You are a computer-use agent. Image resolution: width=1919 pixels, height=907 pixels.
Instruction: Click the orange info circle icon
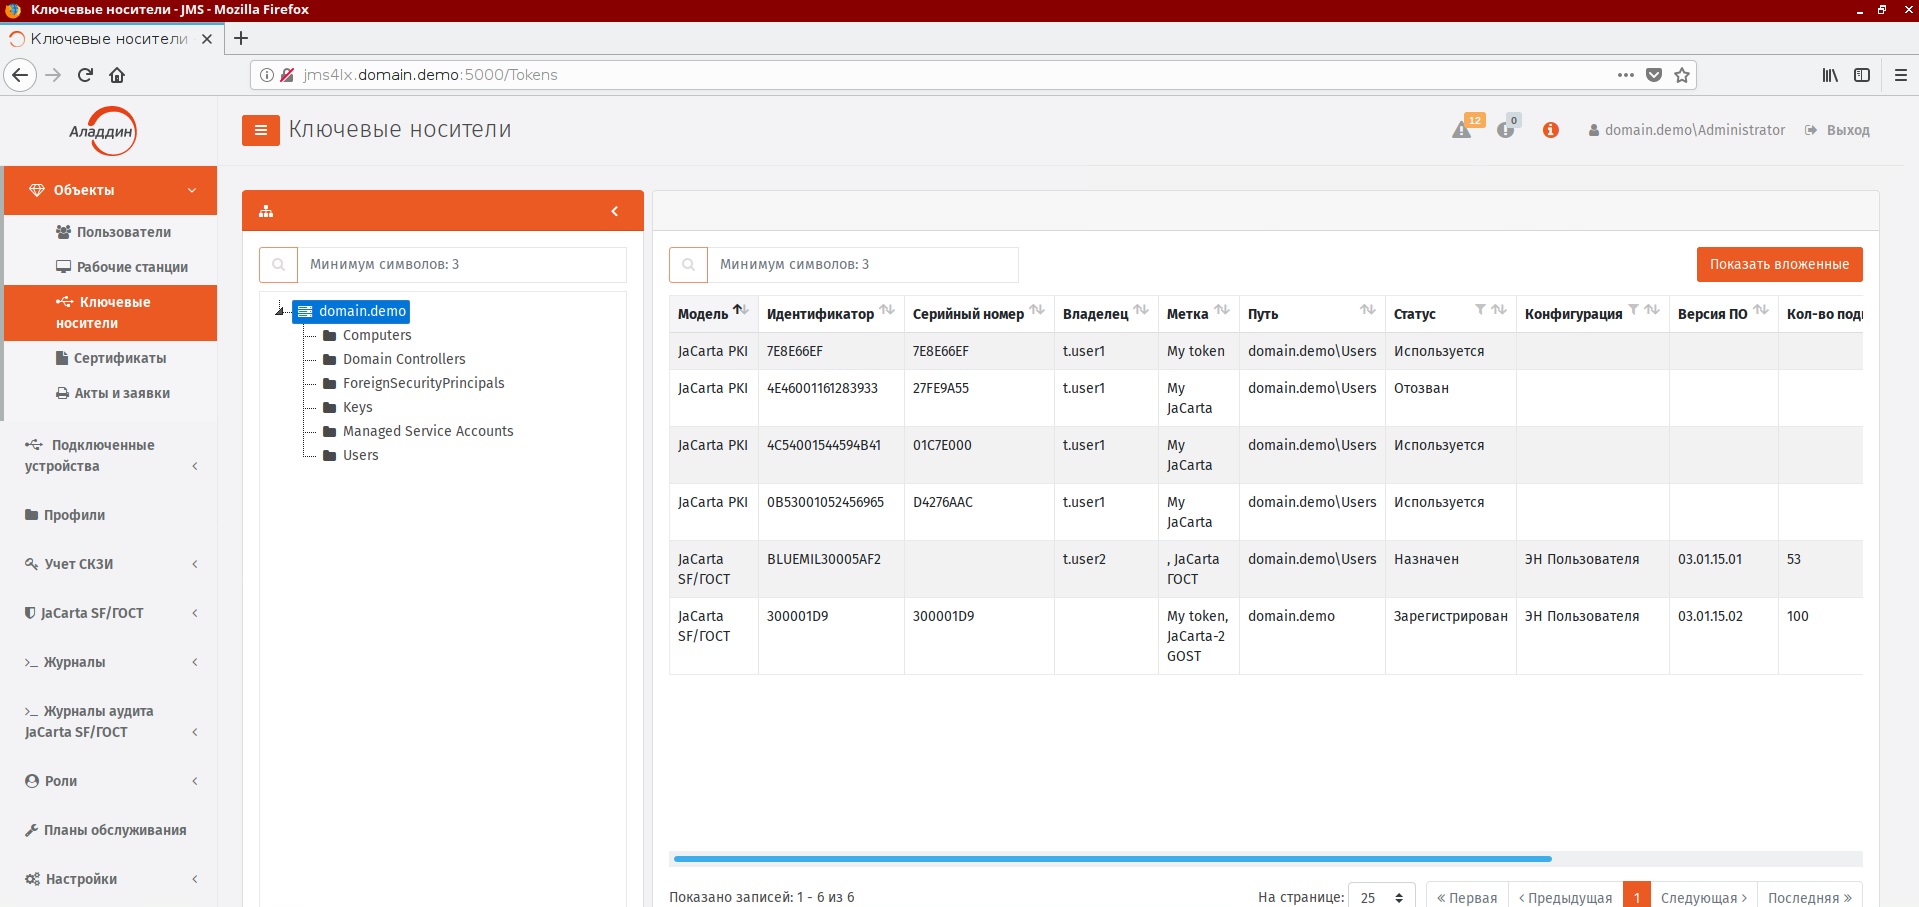click(1550, 130)
